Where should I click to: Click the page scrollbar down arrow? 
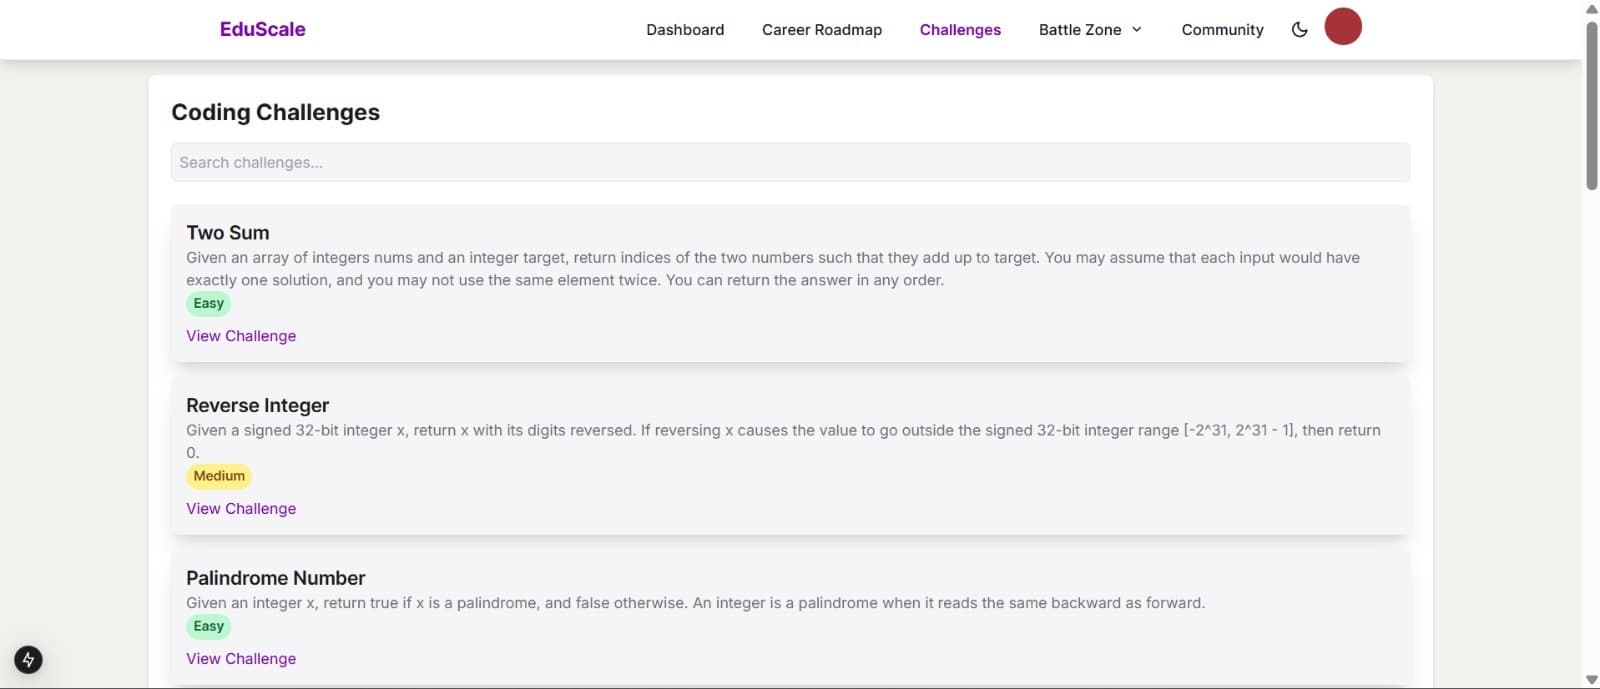tap(1592, 680)
